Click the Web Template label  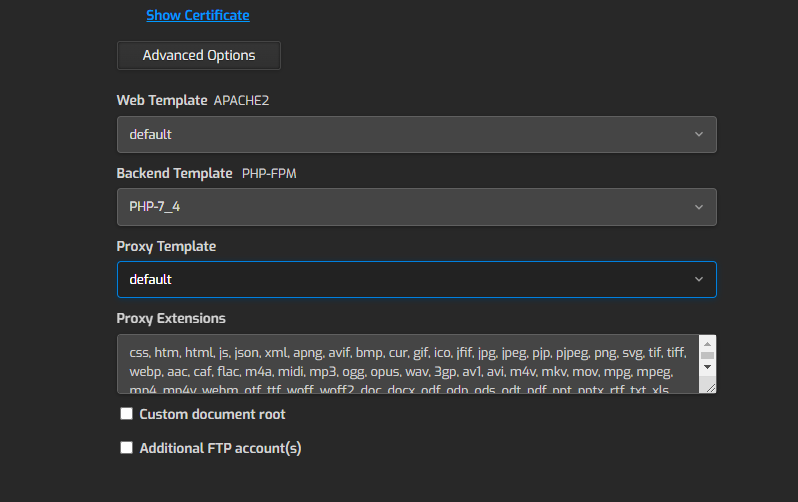point(162,101)
